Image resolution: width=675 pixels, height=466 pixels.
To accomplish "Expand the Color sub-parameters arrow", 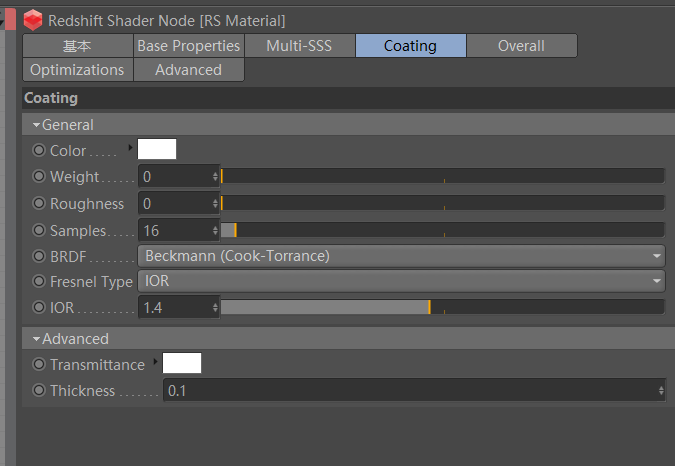I will 130,148.
